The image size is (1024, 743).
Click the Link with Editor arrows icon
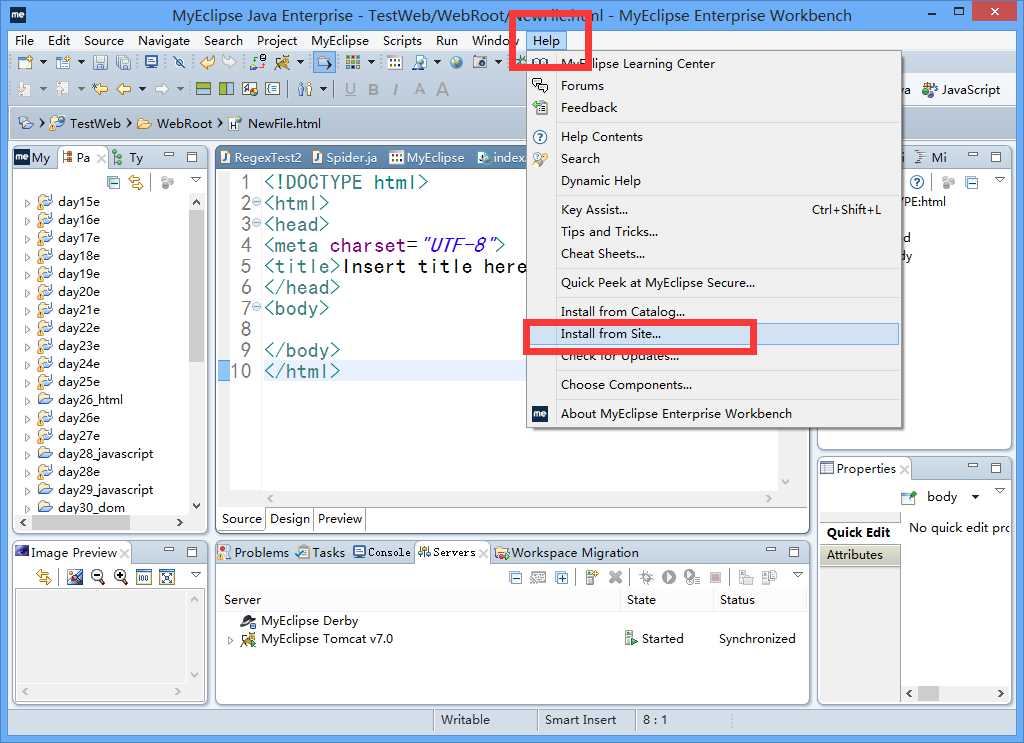(136, 182)
